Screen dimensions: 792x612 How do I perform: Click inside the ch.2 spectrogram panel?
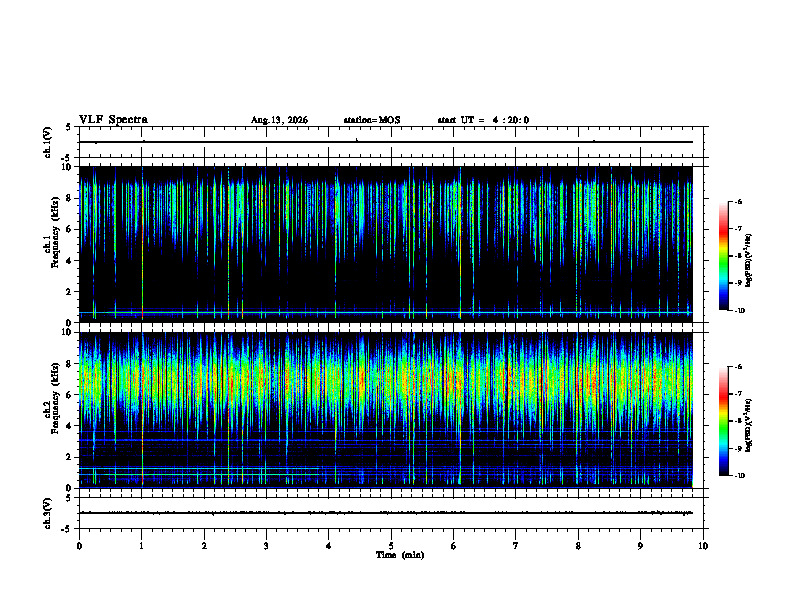click(x=391, y=410)
